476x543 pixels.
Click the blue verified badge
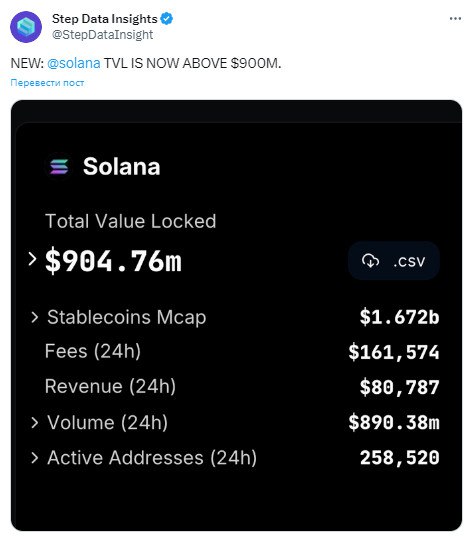(167, 19)
